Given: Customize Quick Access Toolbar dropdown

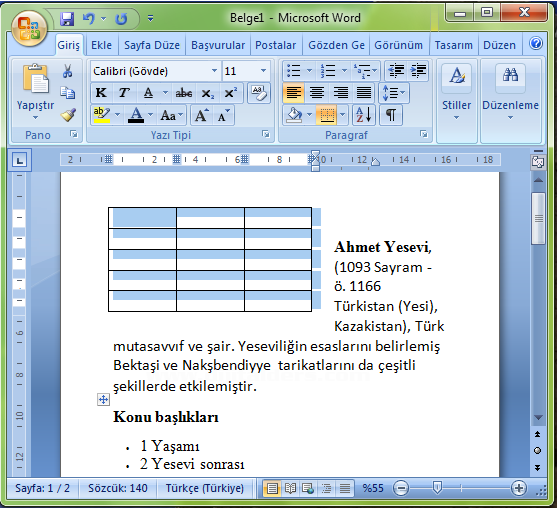Looking at the screenshot, I should (151, 18).
